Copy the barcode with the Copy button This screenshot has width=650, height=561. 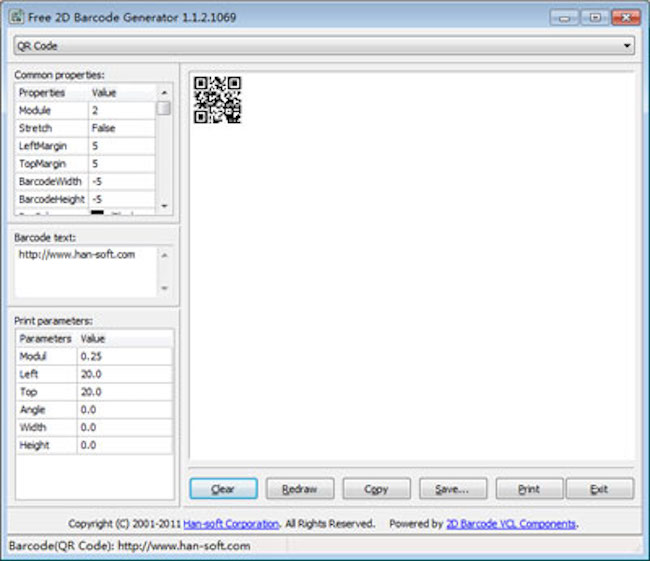coord(376,489)
